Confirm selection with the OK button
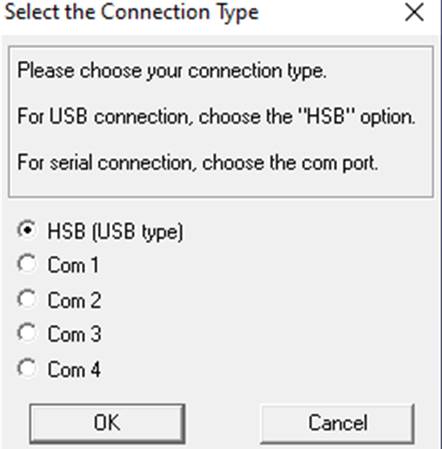Viewport: 442px width, 449px height. pyautogui.click(x=107, y=423)
